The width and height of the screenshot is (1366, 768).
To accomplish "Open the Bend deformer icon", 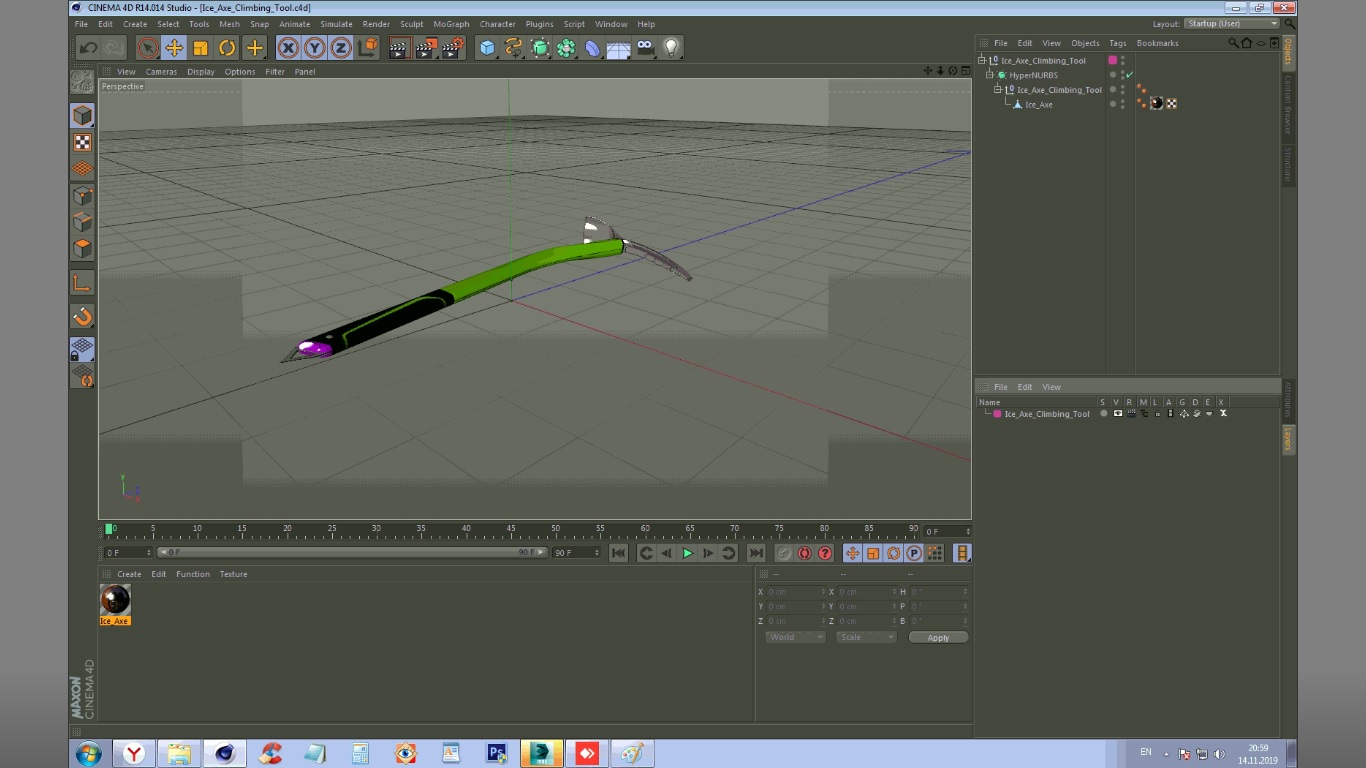I will click(593, 47).
